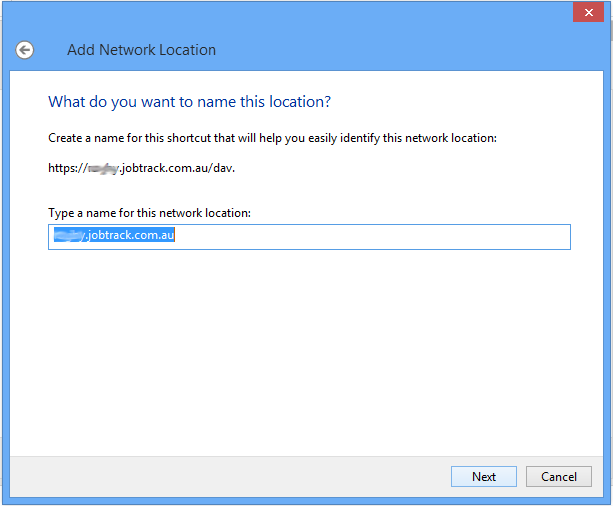Screen dimensions: 613x506
Task: Click the "Create a name for this shortcut" description
Action: click(272, 137)
